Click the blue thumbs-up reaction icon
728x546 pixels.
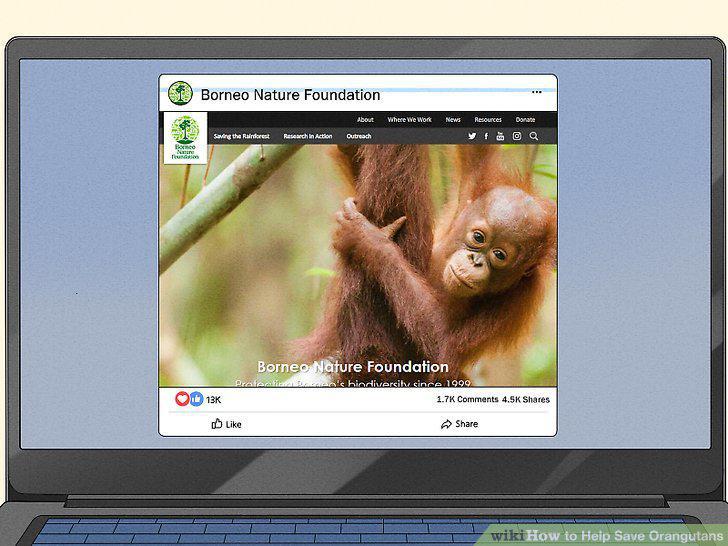pos(196,399)
